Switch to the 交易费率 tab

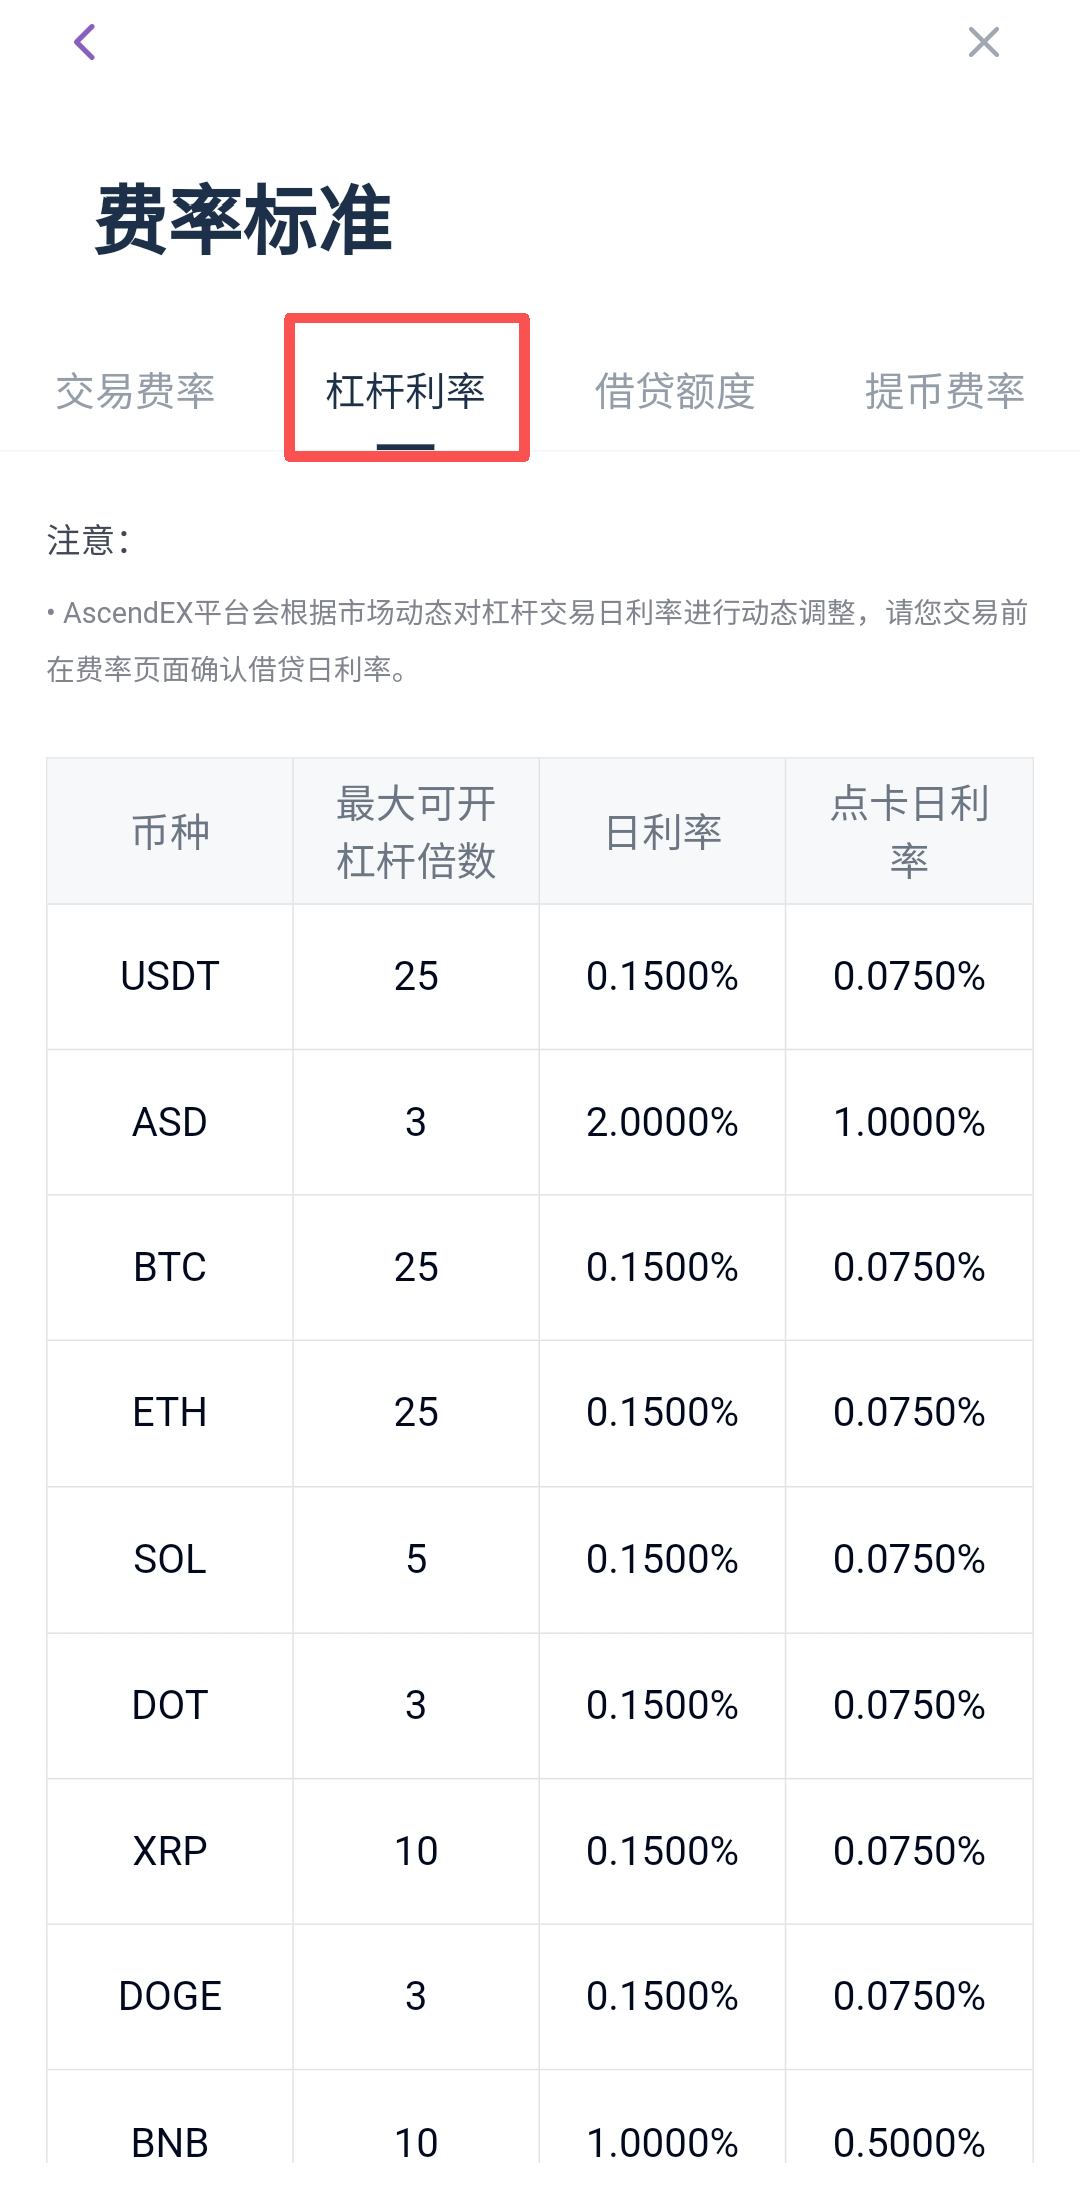pyautogui.click(x=135, y=391)
